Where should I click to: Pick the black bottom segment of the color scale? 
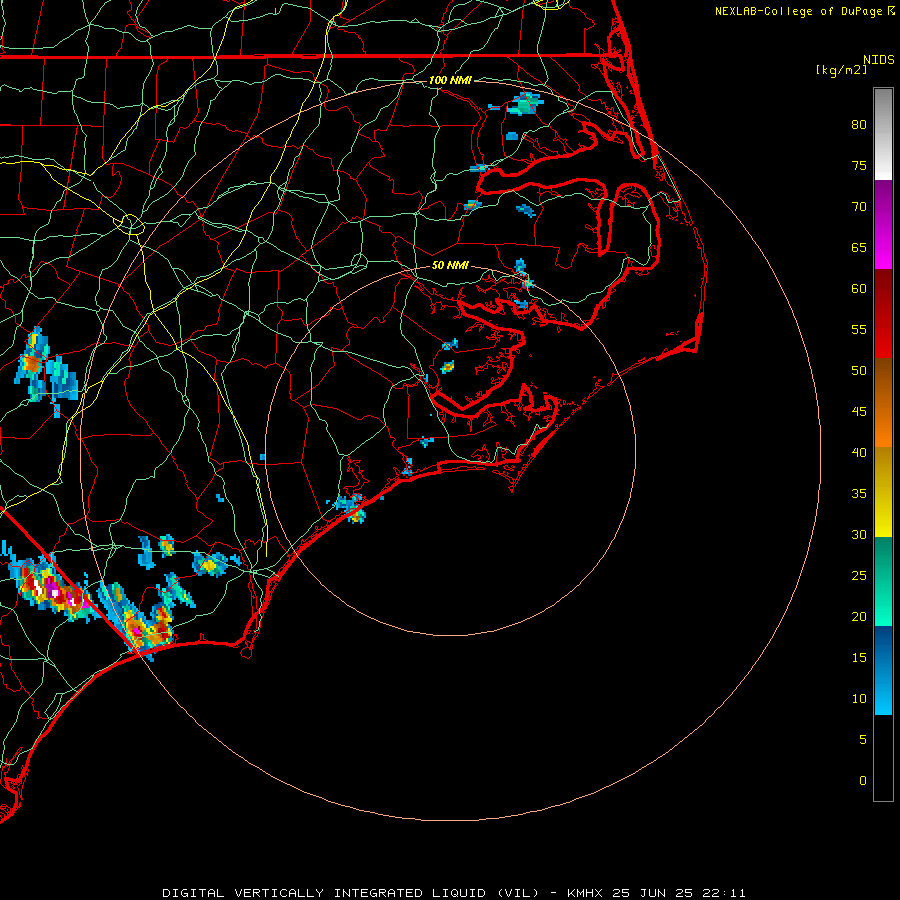(883, 757)
